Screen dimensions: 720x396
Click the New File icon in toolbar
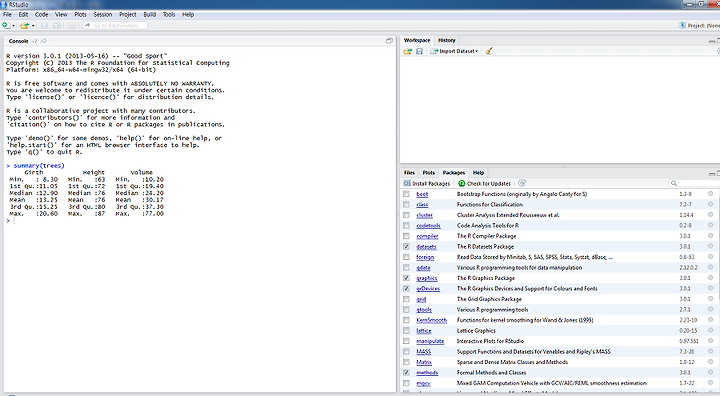click(6, 25)
